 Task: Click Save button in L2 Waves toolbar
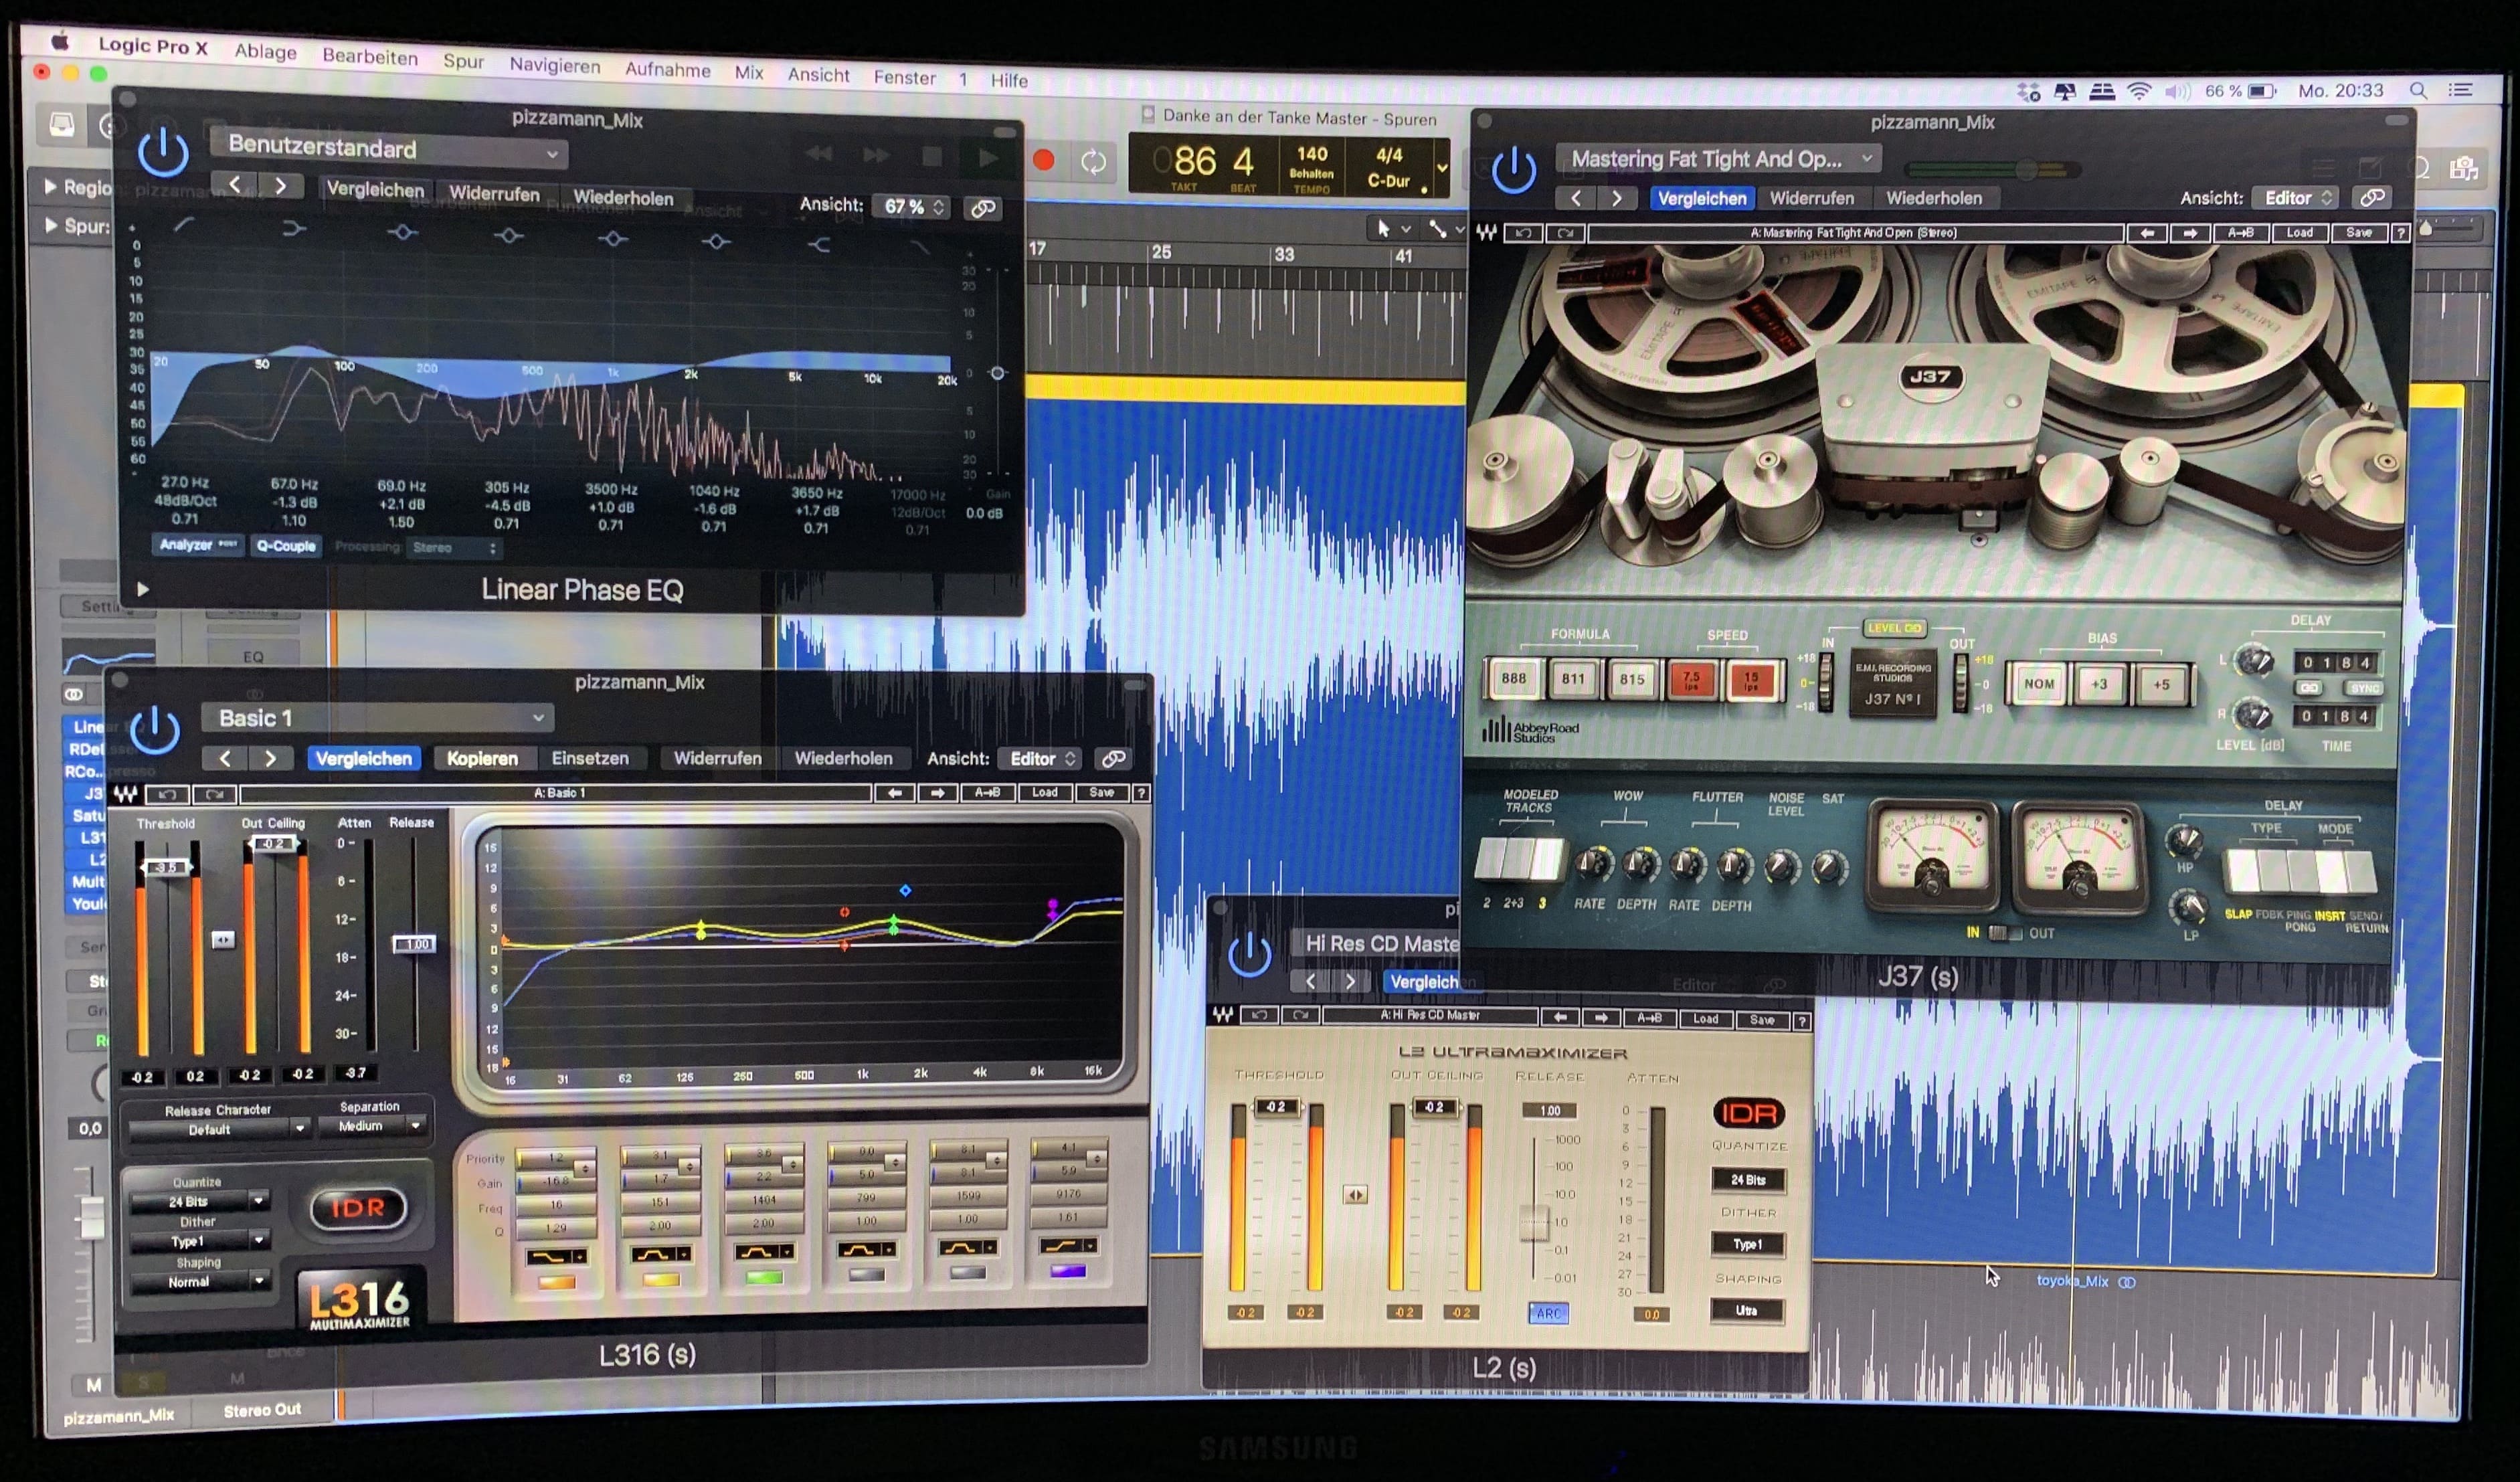pyautogui.click(x=1762, y=1020)
